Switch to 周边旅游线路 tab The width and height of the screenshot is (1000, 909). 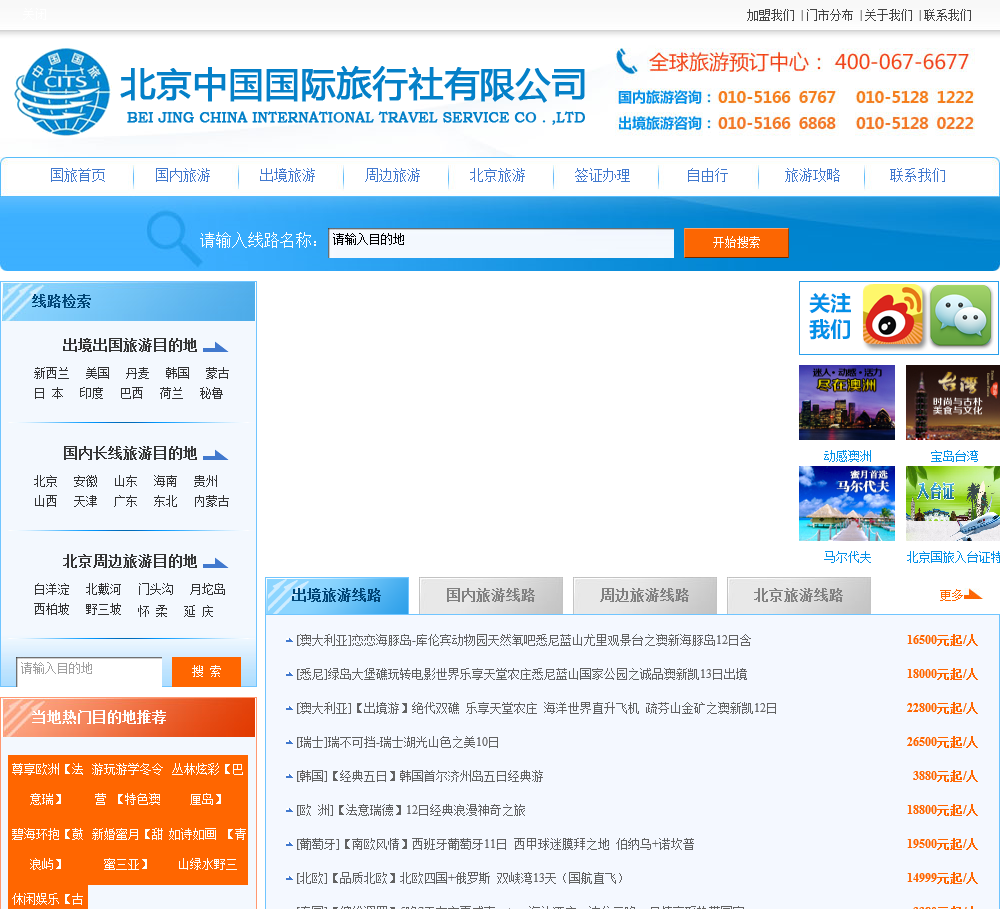pyautogui.click(x=645, y=595)
